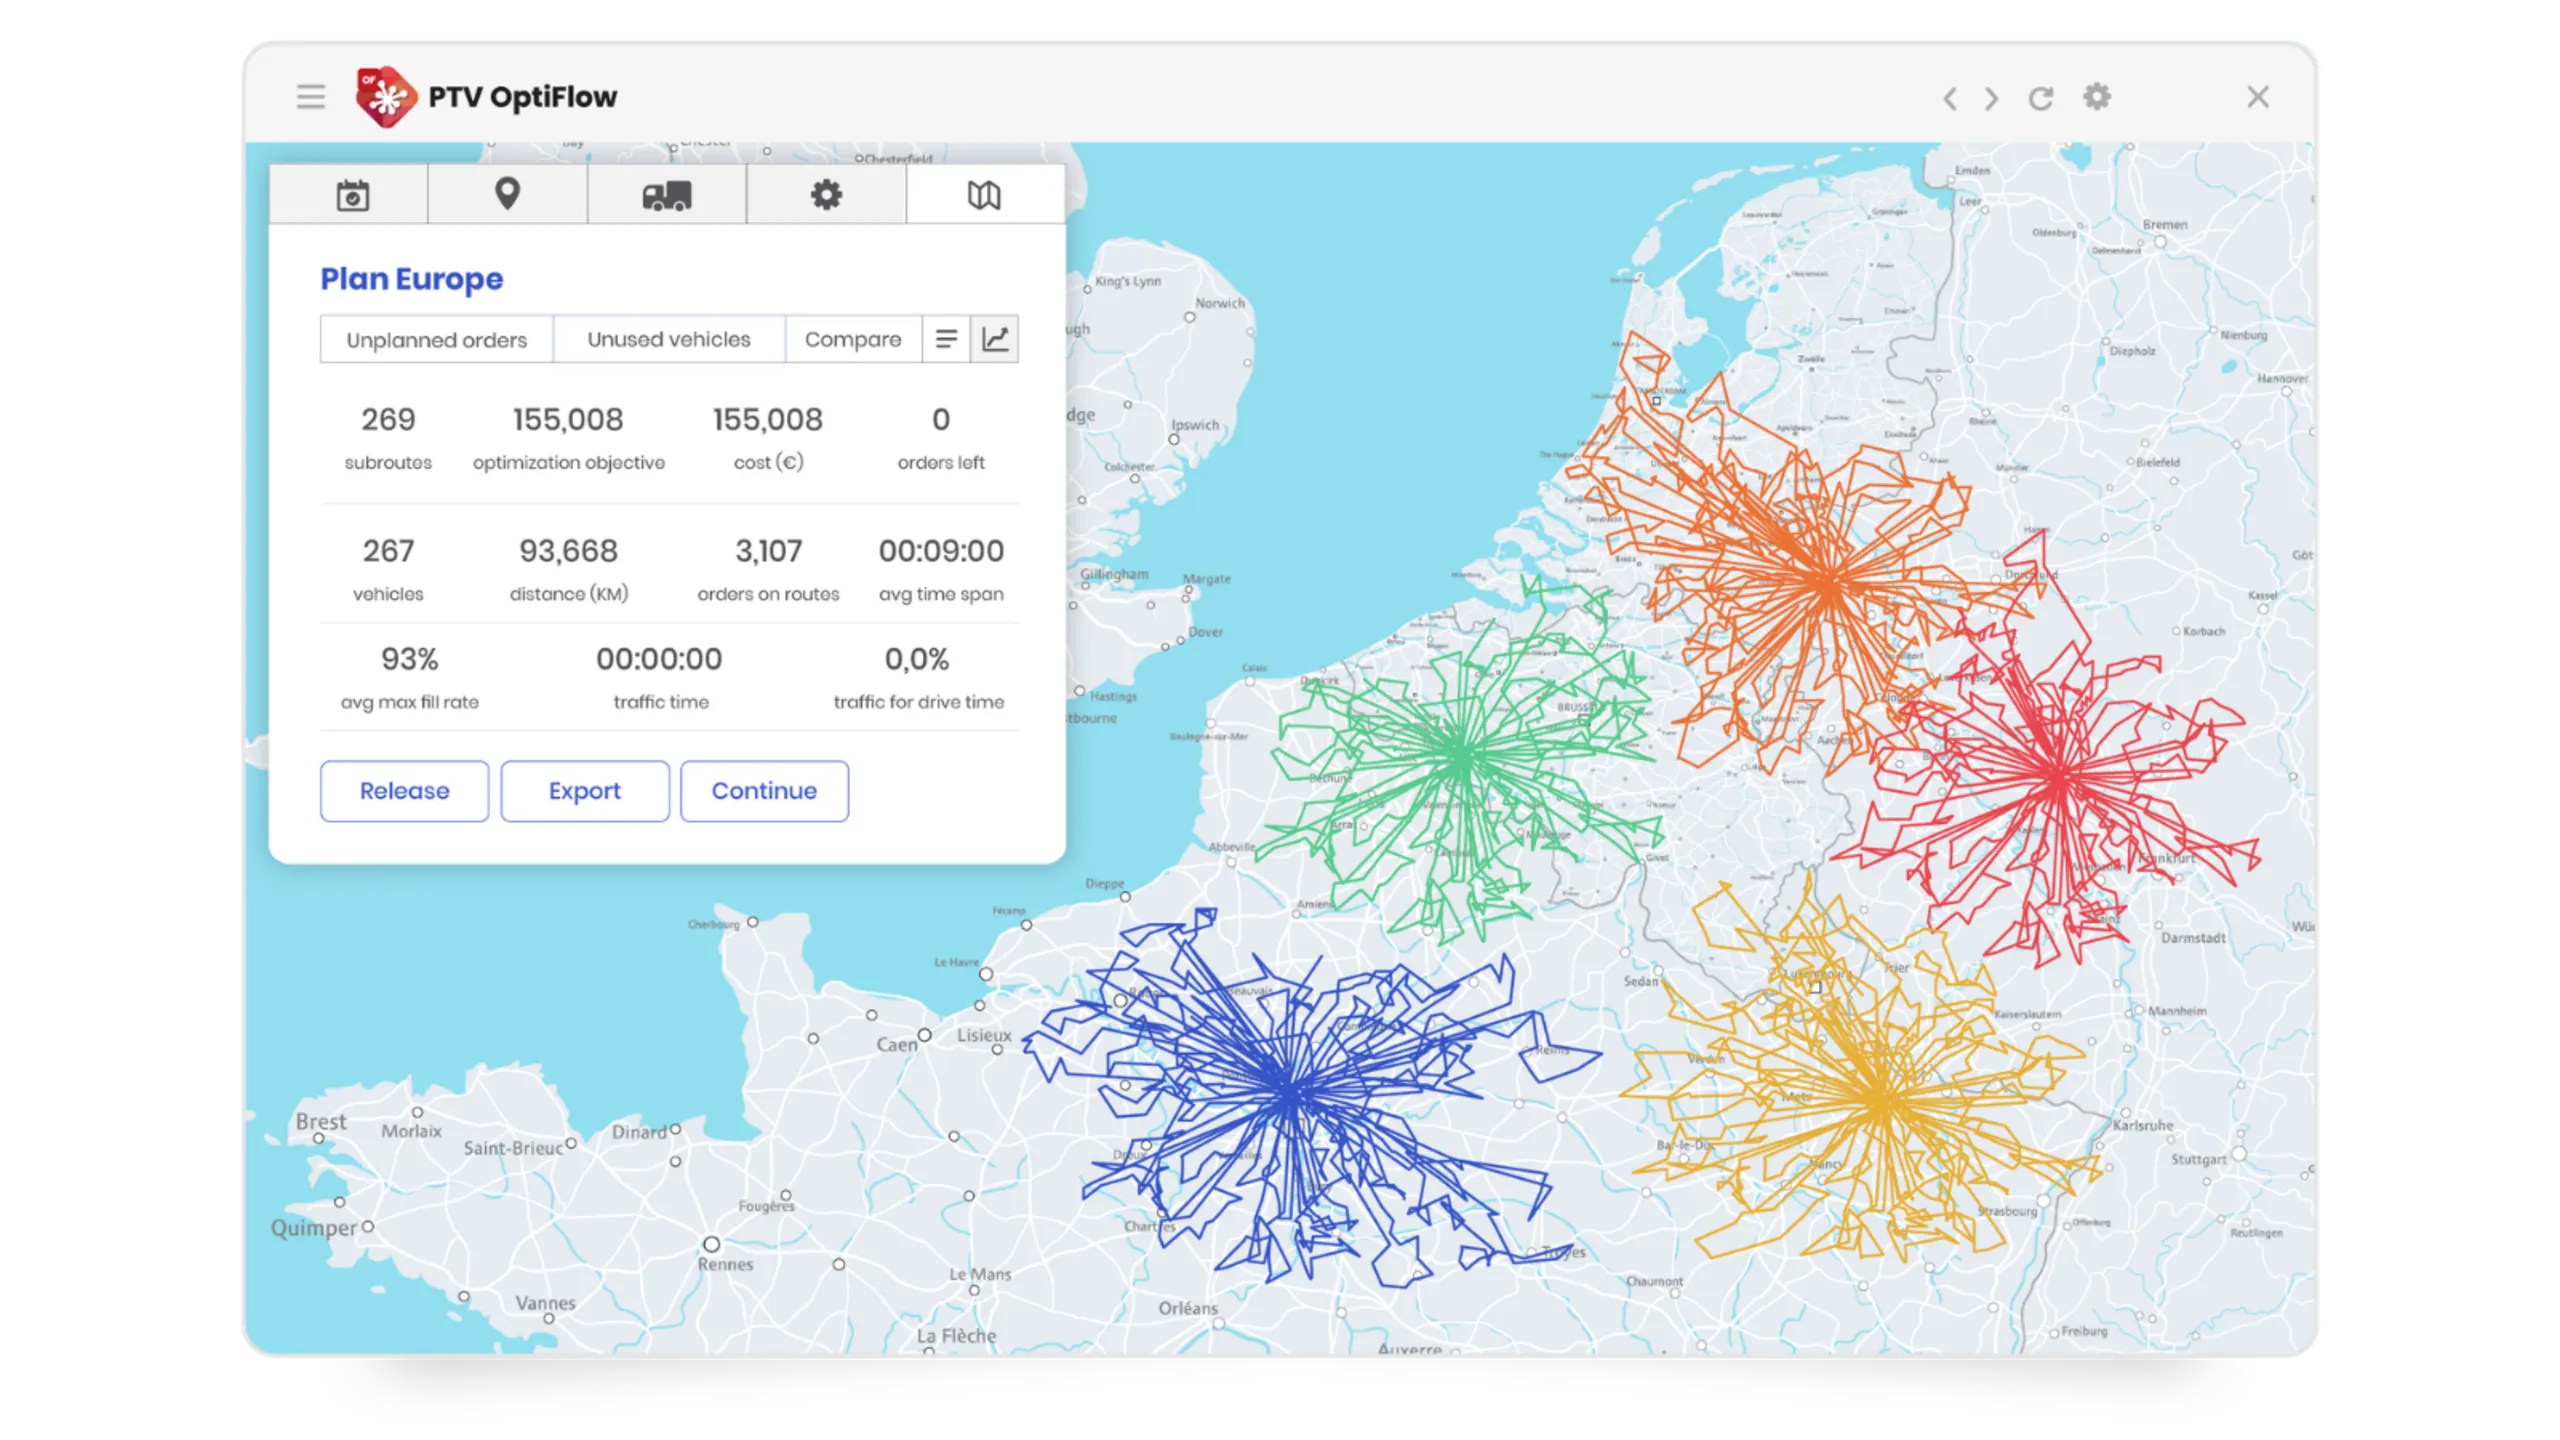This screenshot has height=1440, width=2560.
Task: Select the Unused vehicles tab
Action: point(669,339)
